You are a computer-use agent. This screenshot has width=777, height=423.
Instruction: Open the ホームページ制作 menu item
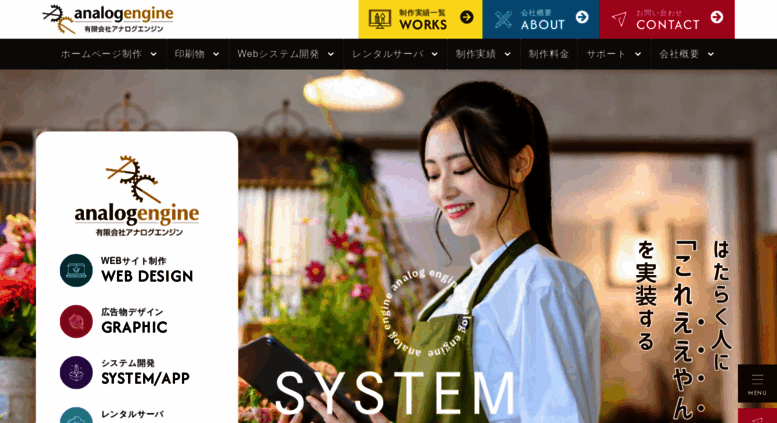point(101,54)
